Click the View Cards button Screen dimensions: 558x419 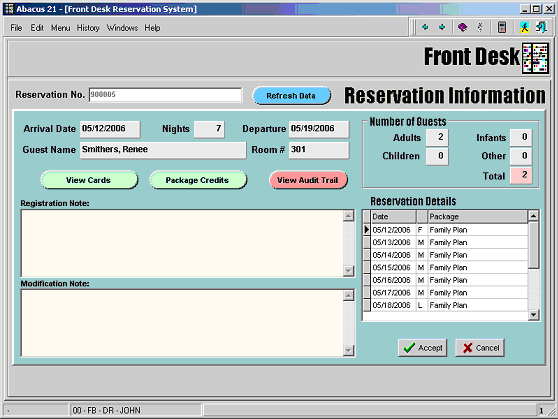pyautogui.click(x=89, y=180)
